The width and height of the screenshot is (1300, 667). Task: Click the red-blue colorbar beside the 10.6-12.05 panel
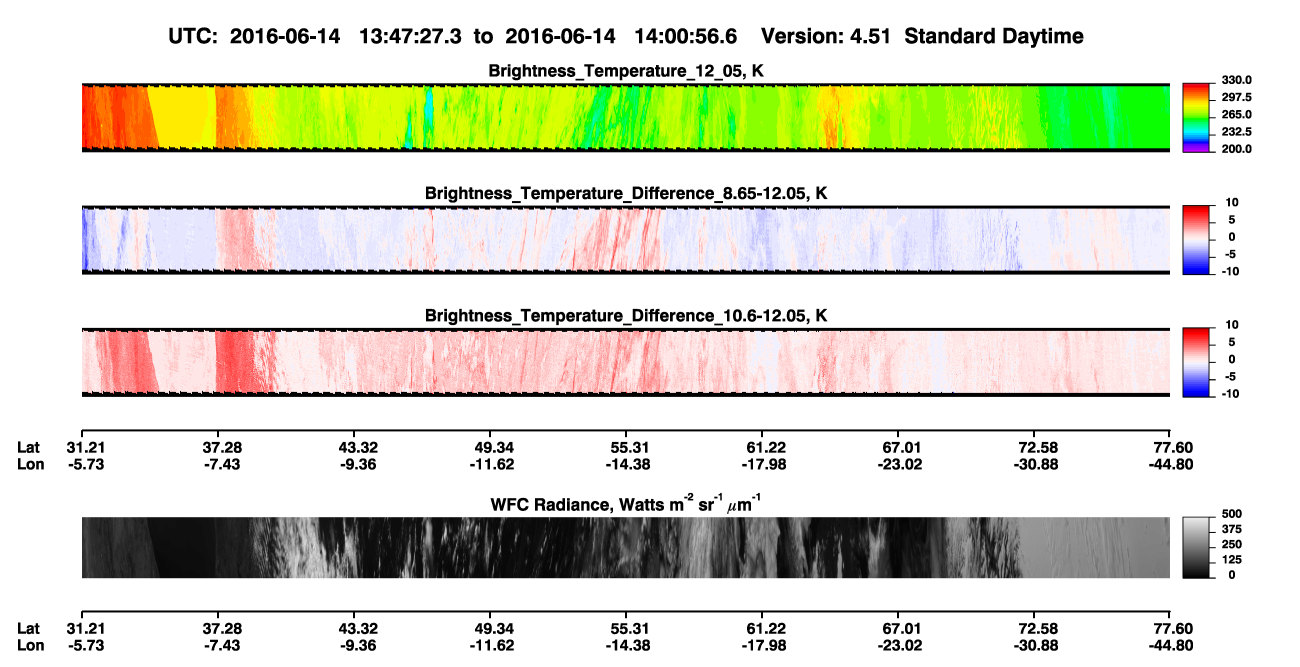(x=1195, y=360)
